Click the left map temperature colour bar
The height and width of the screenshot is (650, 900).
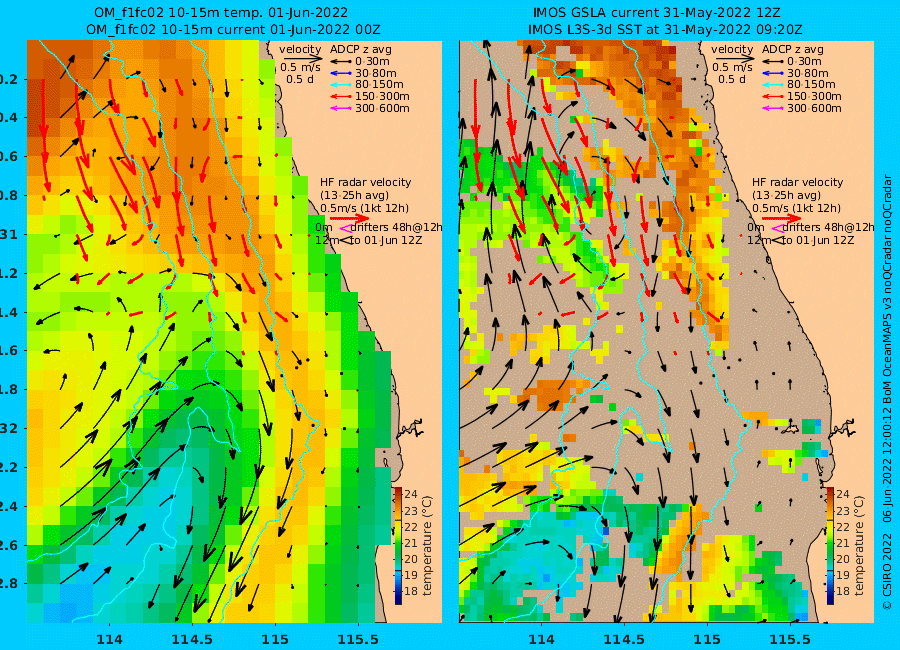(398, 545)
